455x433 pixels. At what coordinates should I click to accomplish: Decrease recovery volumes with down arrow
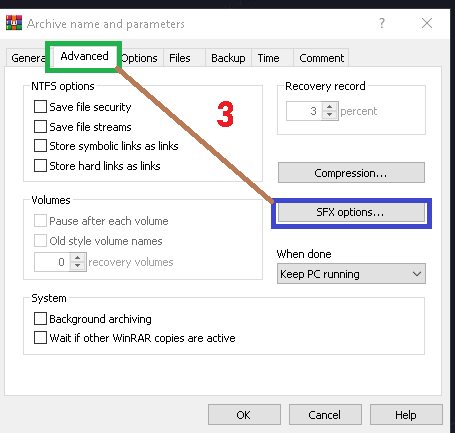tap(78, 266)
